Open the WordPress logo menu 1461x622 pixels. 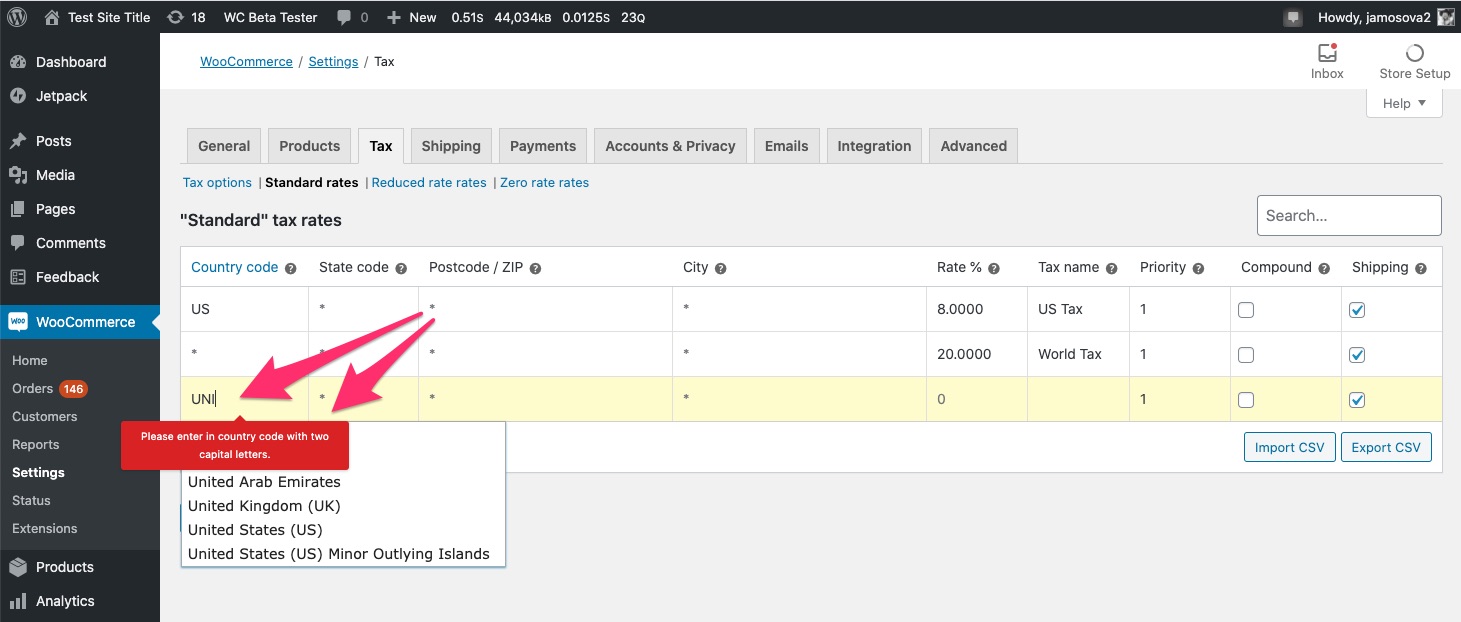tap(16, 16)
